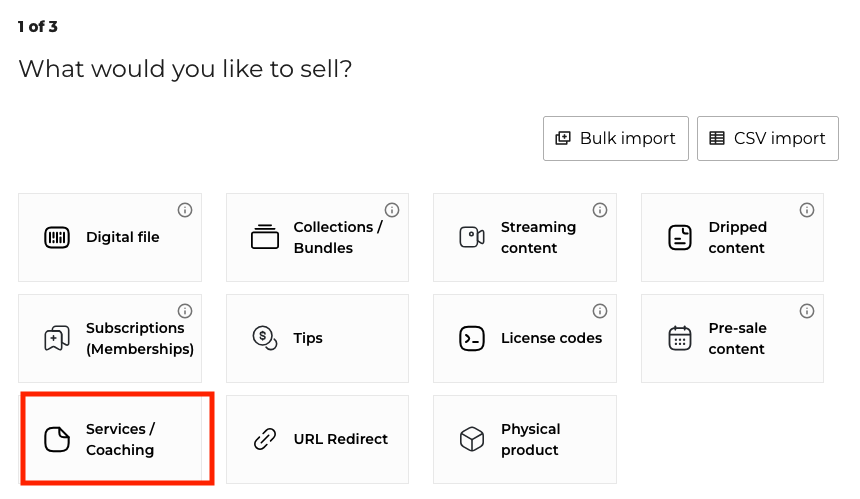Image resolution: width=860 pixels, height=499 pixels.
Task: Pick the License codes product label
Action: pyautogui.click(x=551, y=338)
